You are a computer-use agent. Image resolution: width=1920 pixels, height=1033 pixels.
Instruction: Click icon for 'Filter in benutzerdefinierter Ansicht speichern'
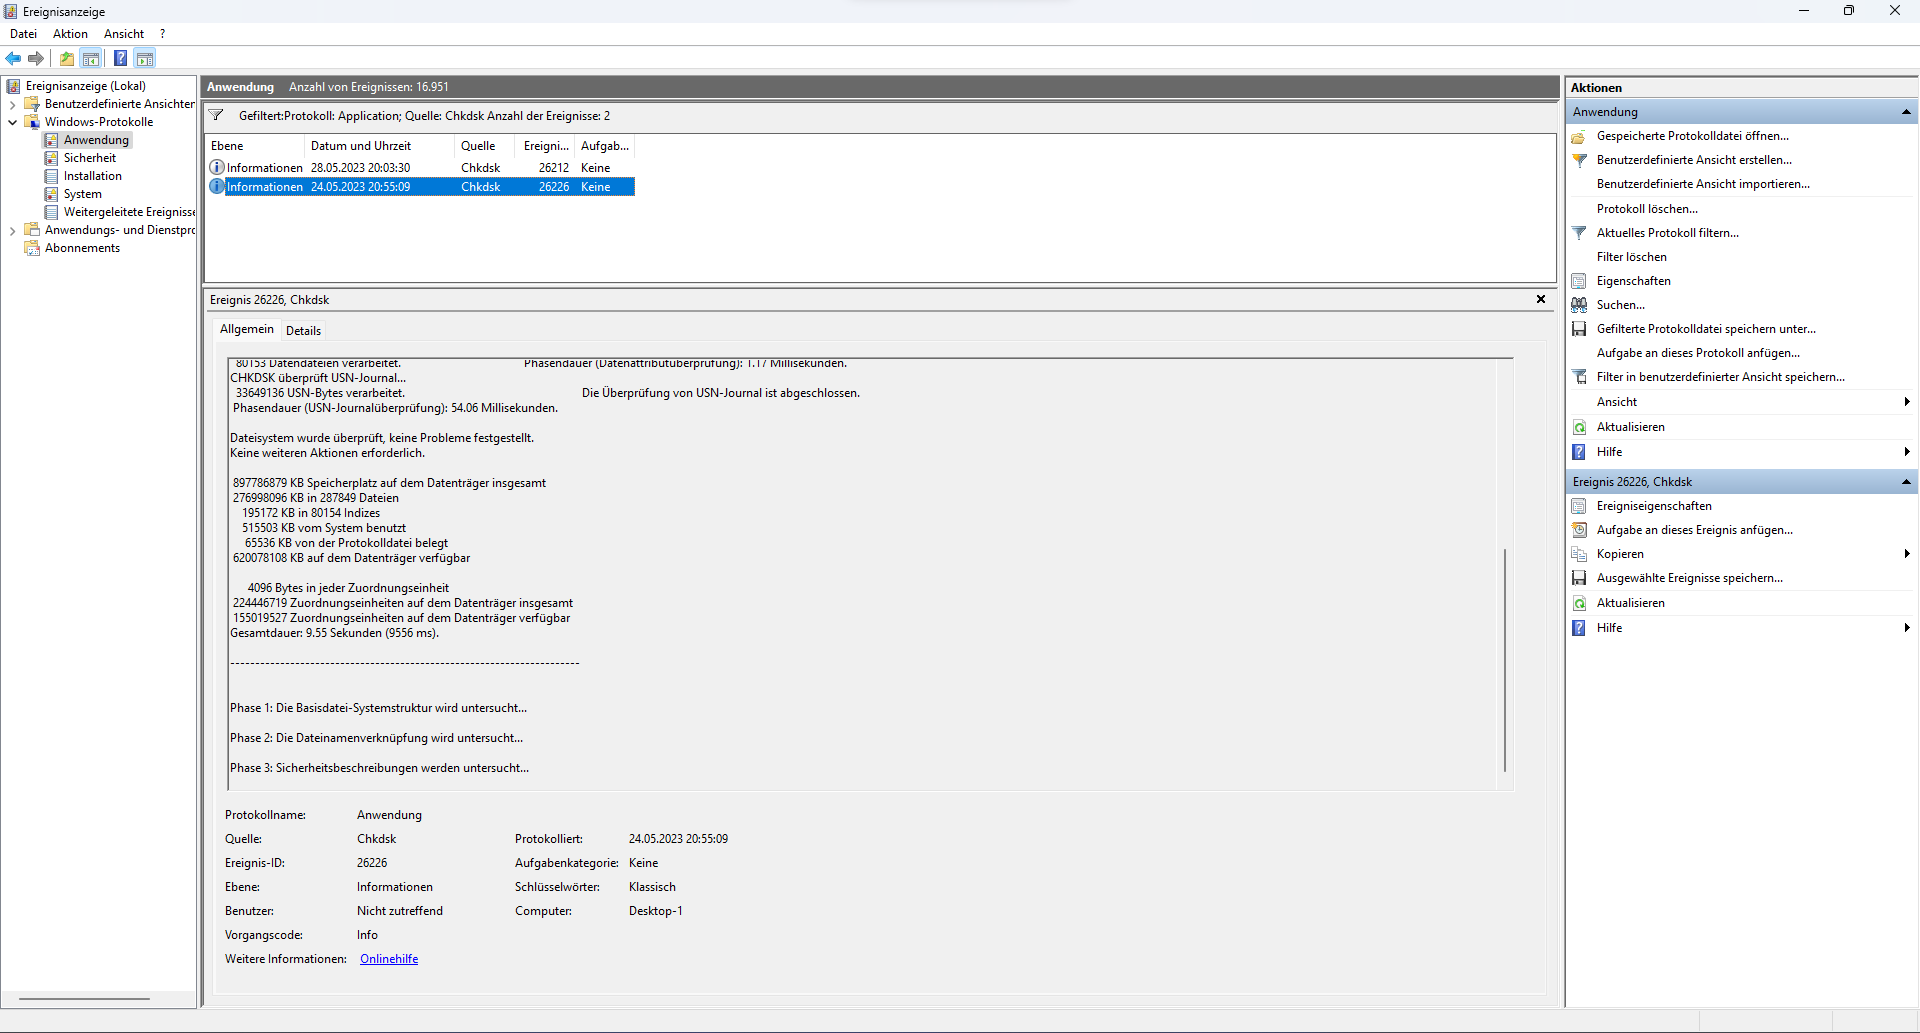1579,377
